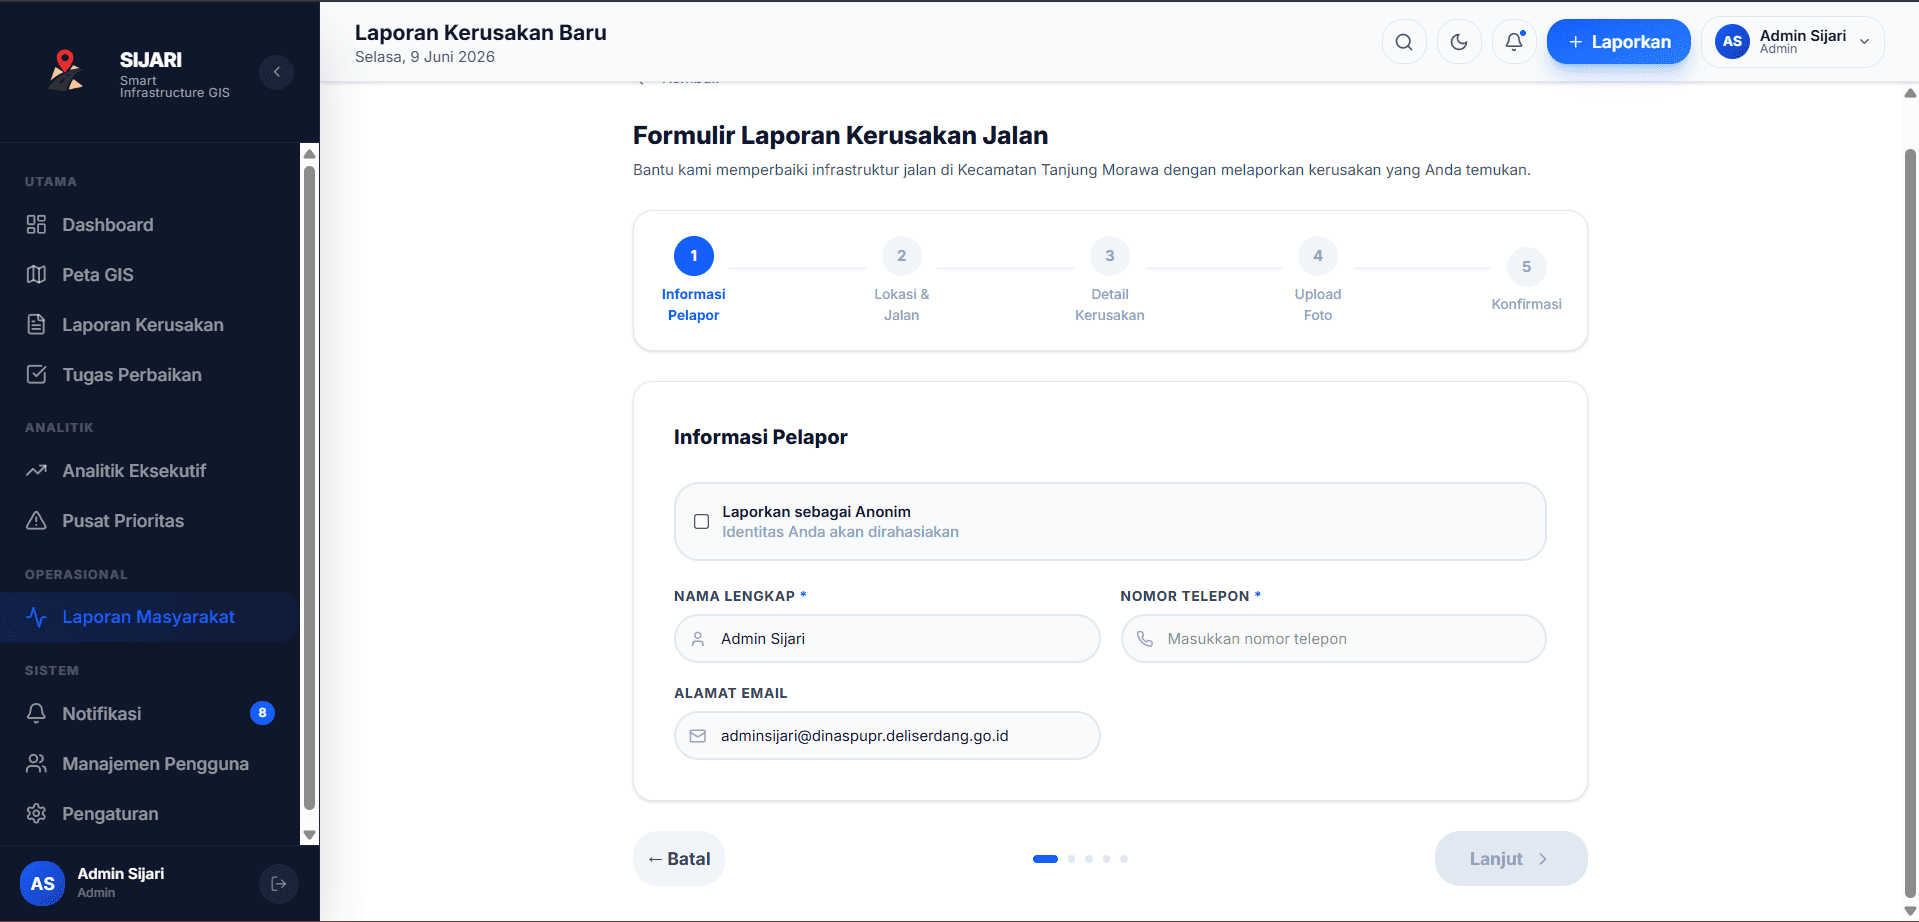
Task: Click the Peta GIS map icon
Action: tap(36, 275)
